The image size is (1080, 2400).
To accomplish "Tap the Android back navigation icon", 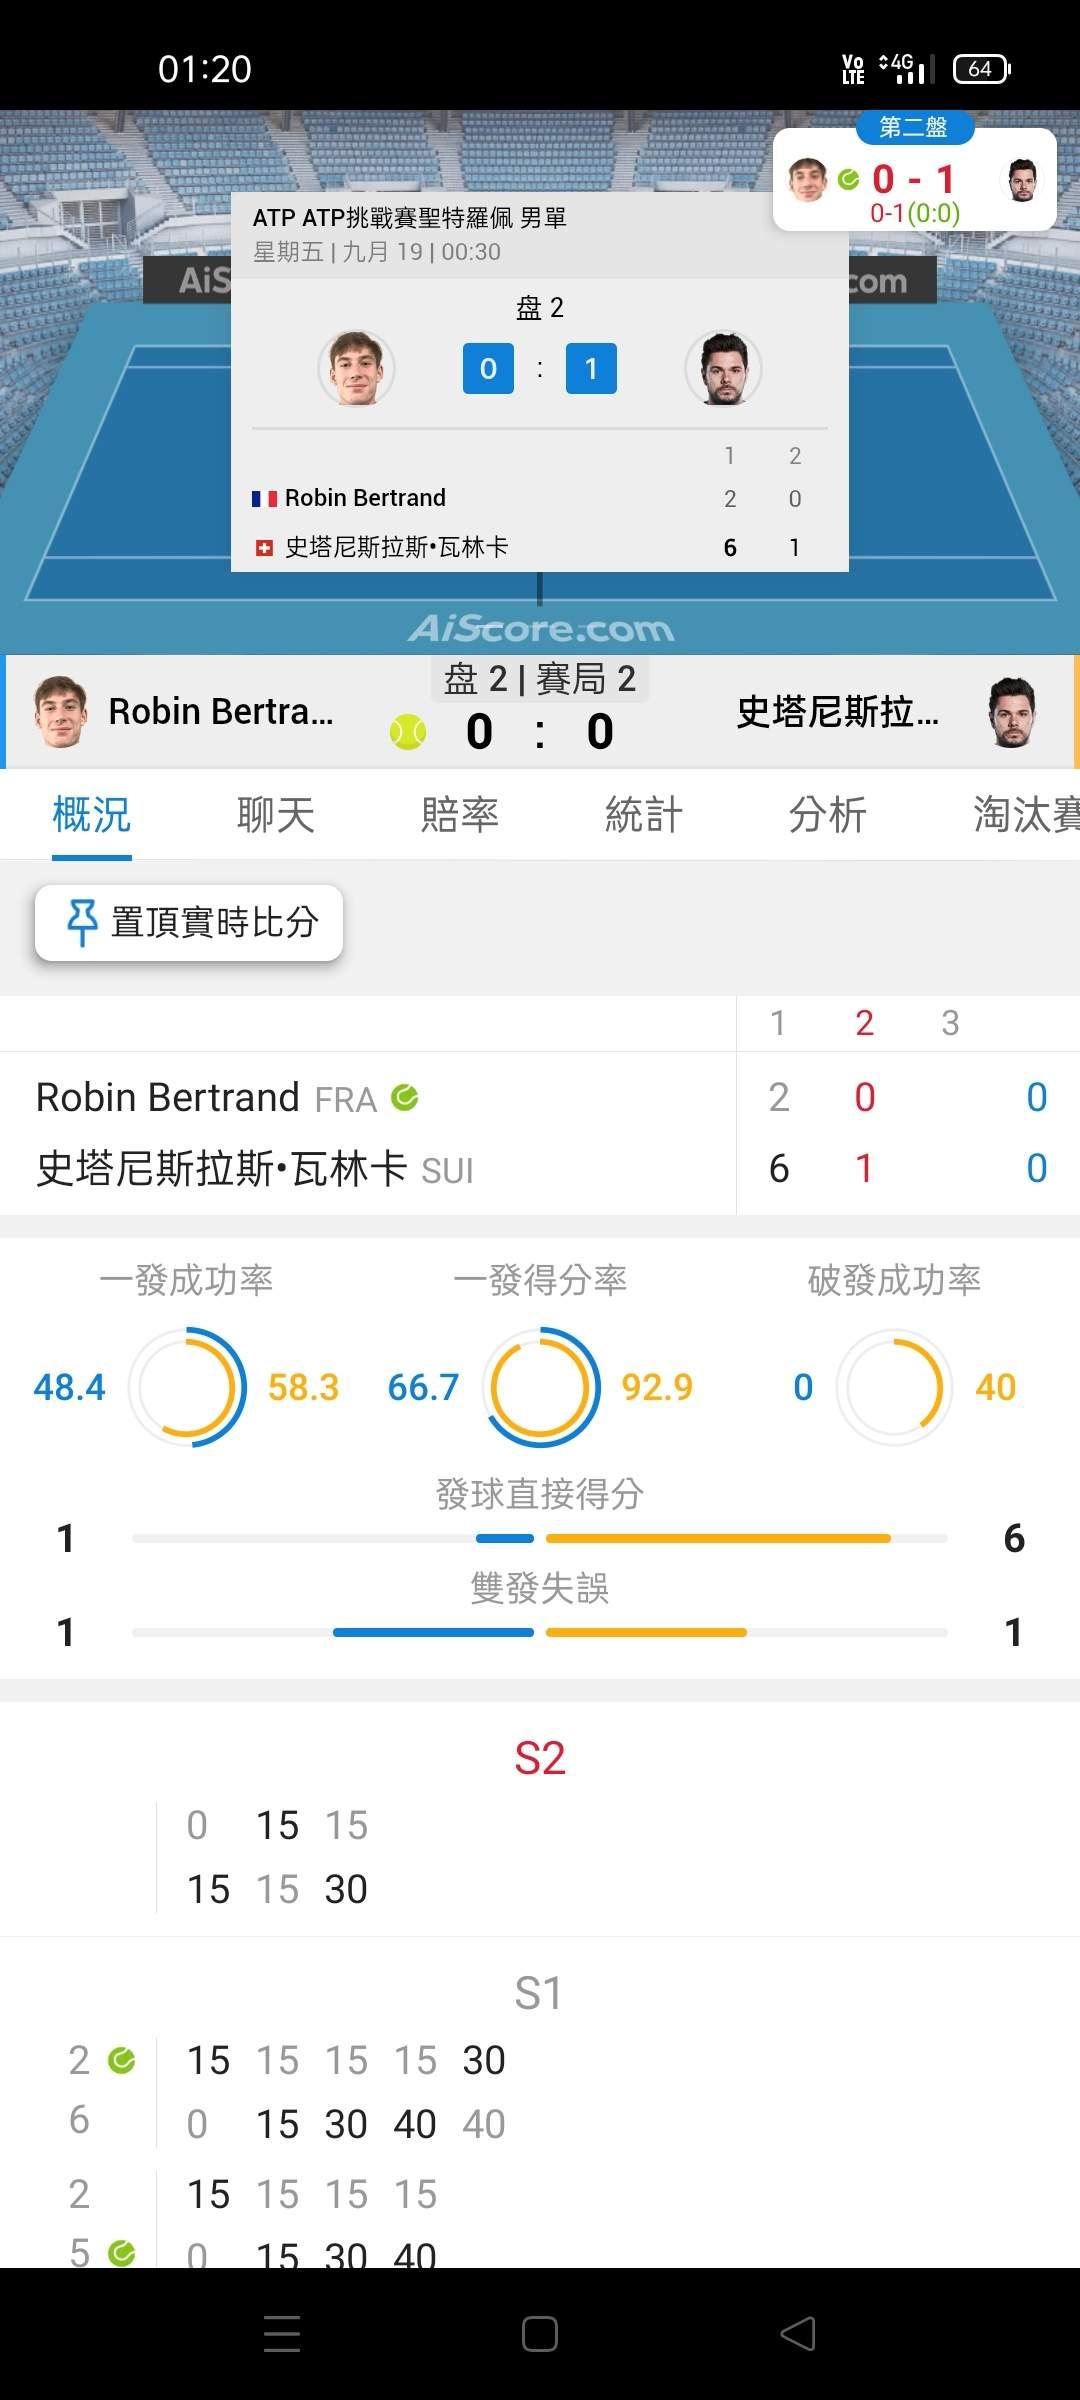I will coord(798,2334).
